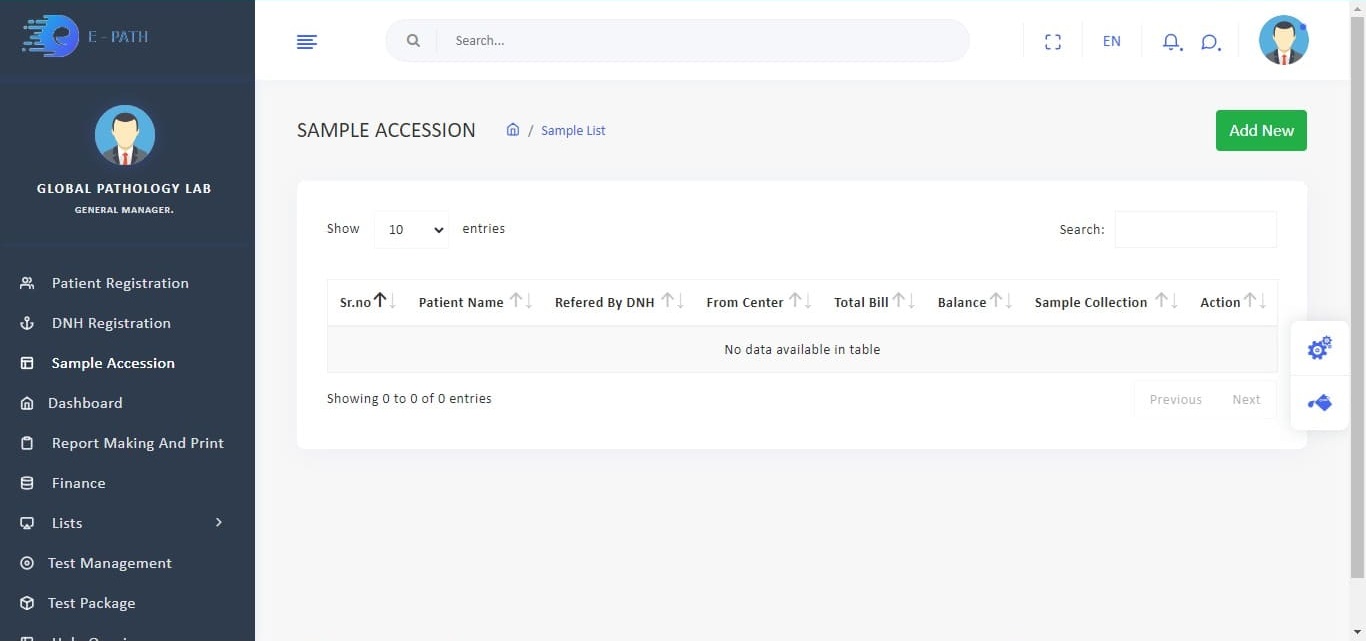Click the floating paint bucket icon
The height and width of the screenshot is (641, 1366).
click(1319, 403)
